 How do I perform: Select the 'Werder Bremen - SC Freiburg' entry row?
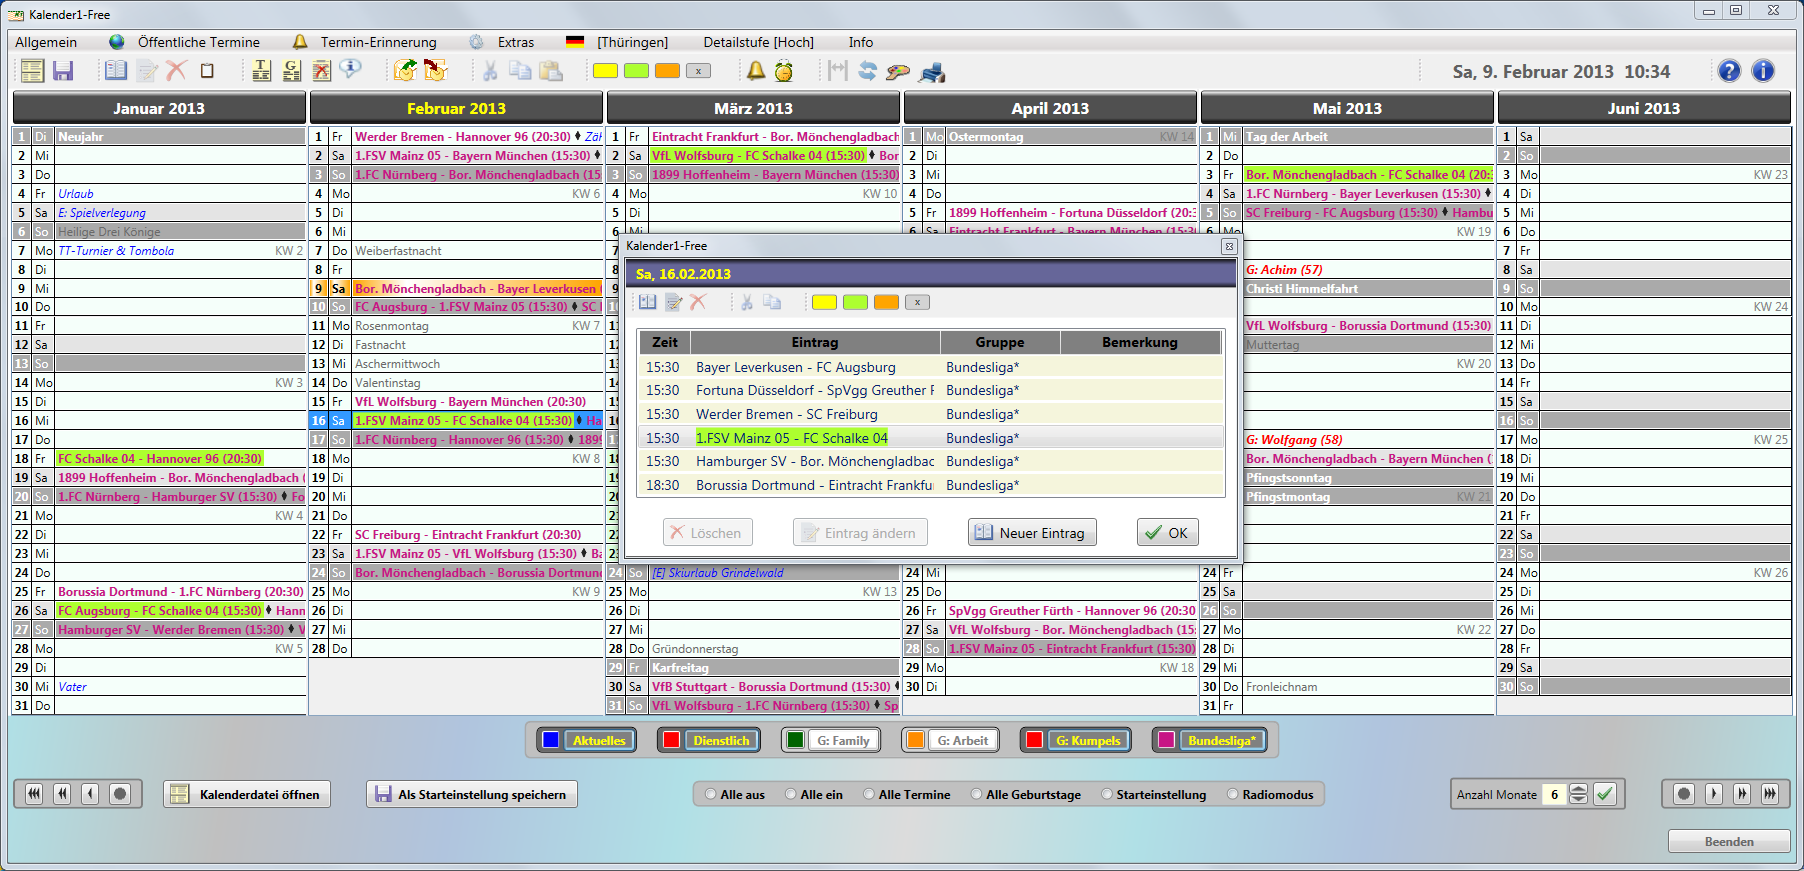coord(786,414)
